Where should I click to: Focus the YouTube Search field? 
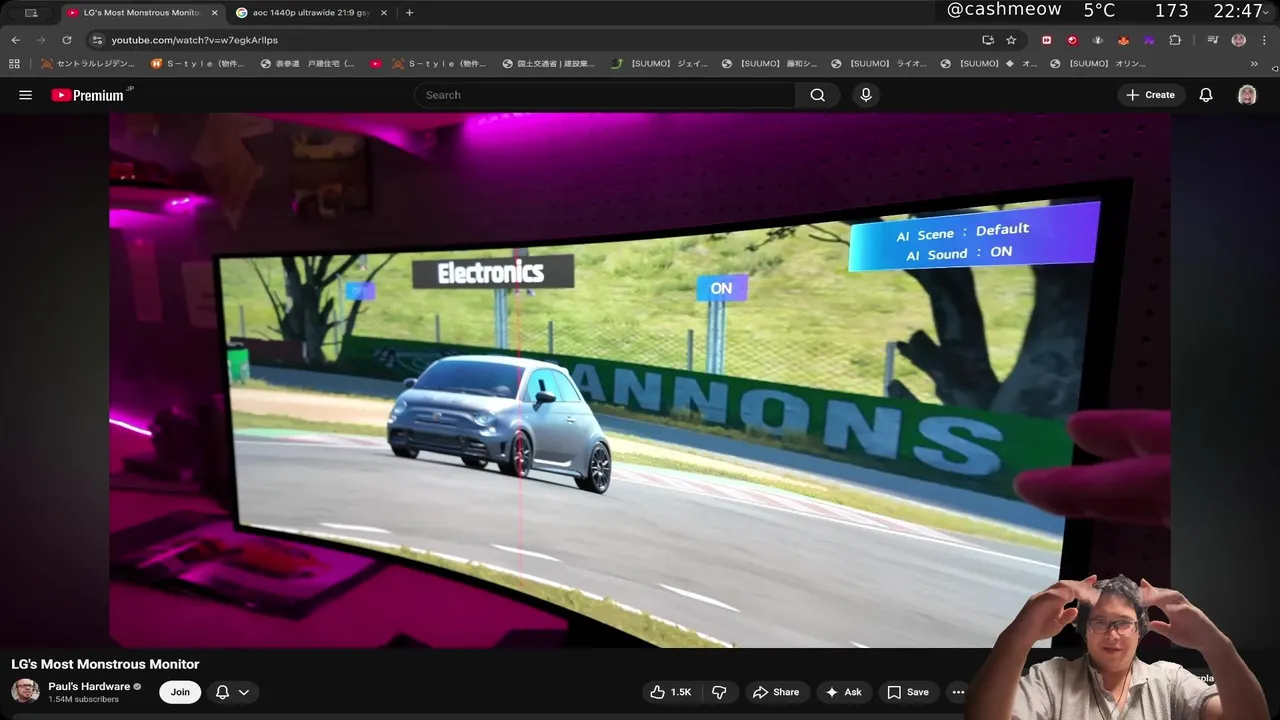605,95
